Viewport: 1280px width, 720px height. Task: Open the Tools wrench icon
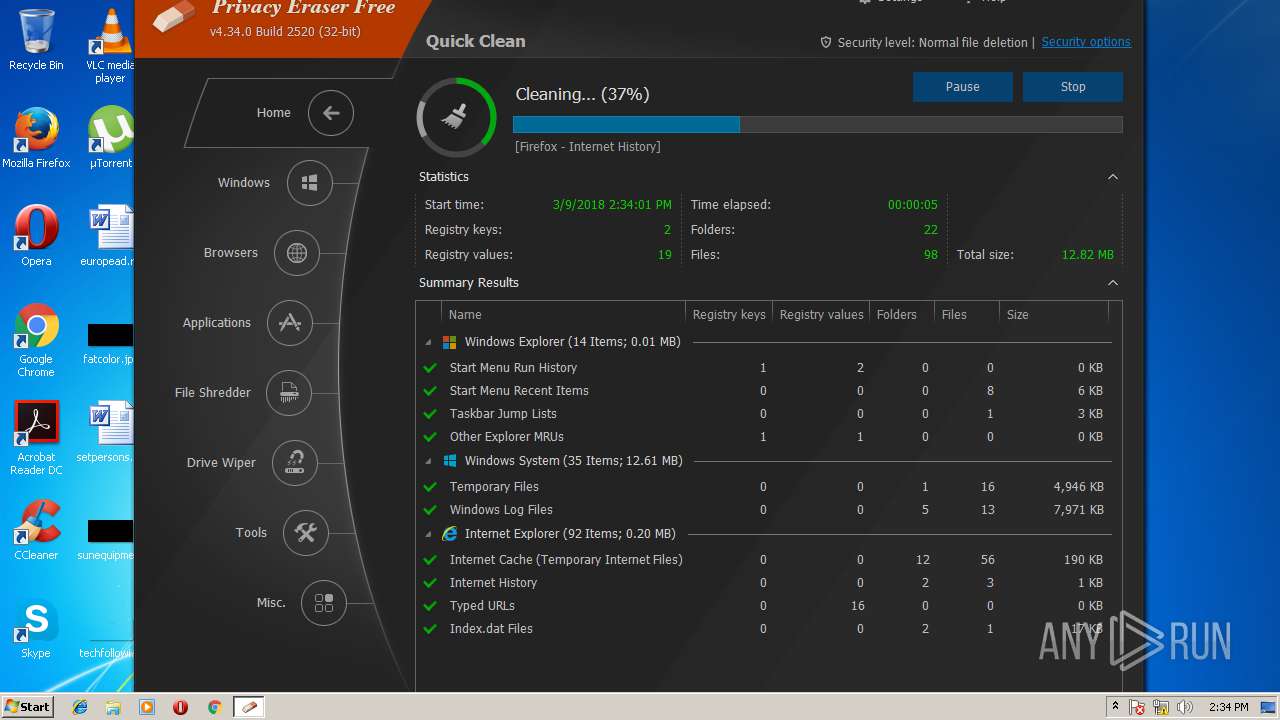306,533
